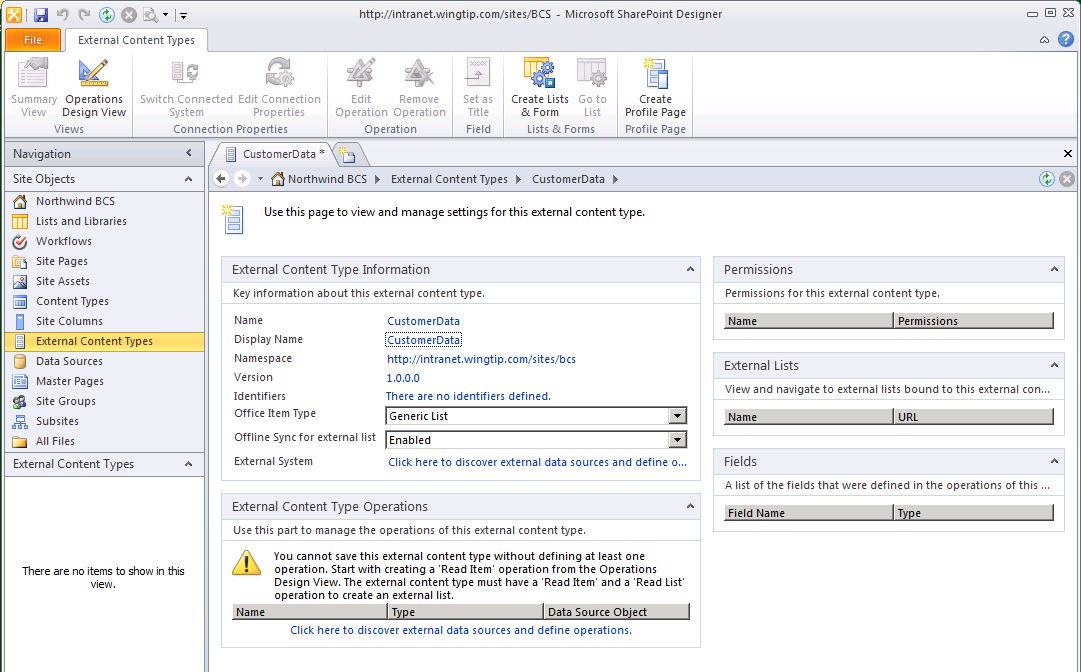
Task: Collapse the Permissions panel
Action: coord(1054,269)
